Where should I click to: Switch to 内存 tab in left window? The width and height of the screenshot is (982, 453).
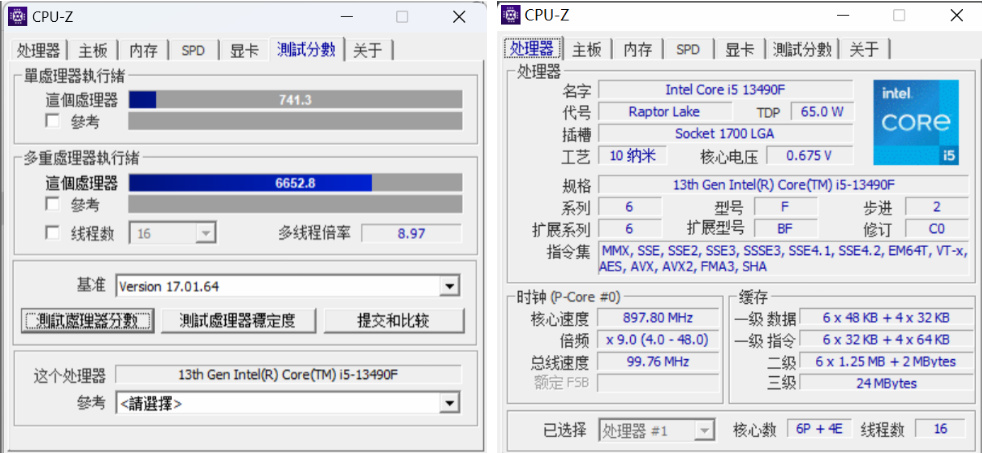pos(143,51)
